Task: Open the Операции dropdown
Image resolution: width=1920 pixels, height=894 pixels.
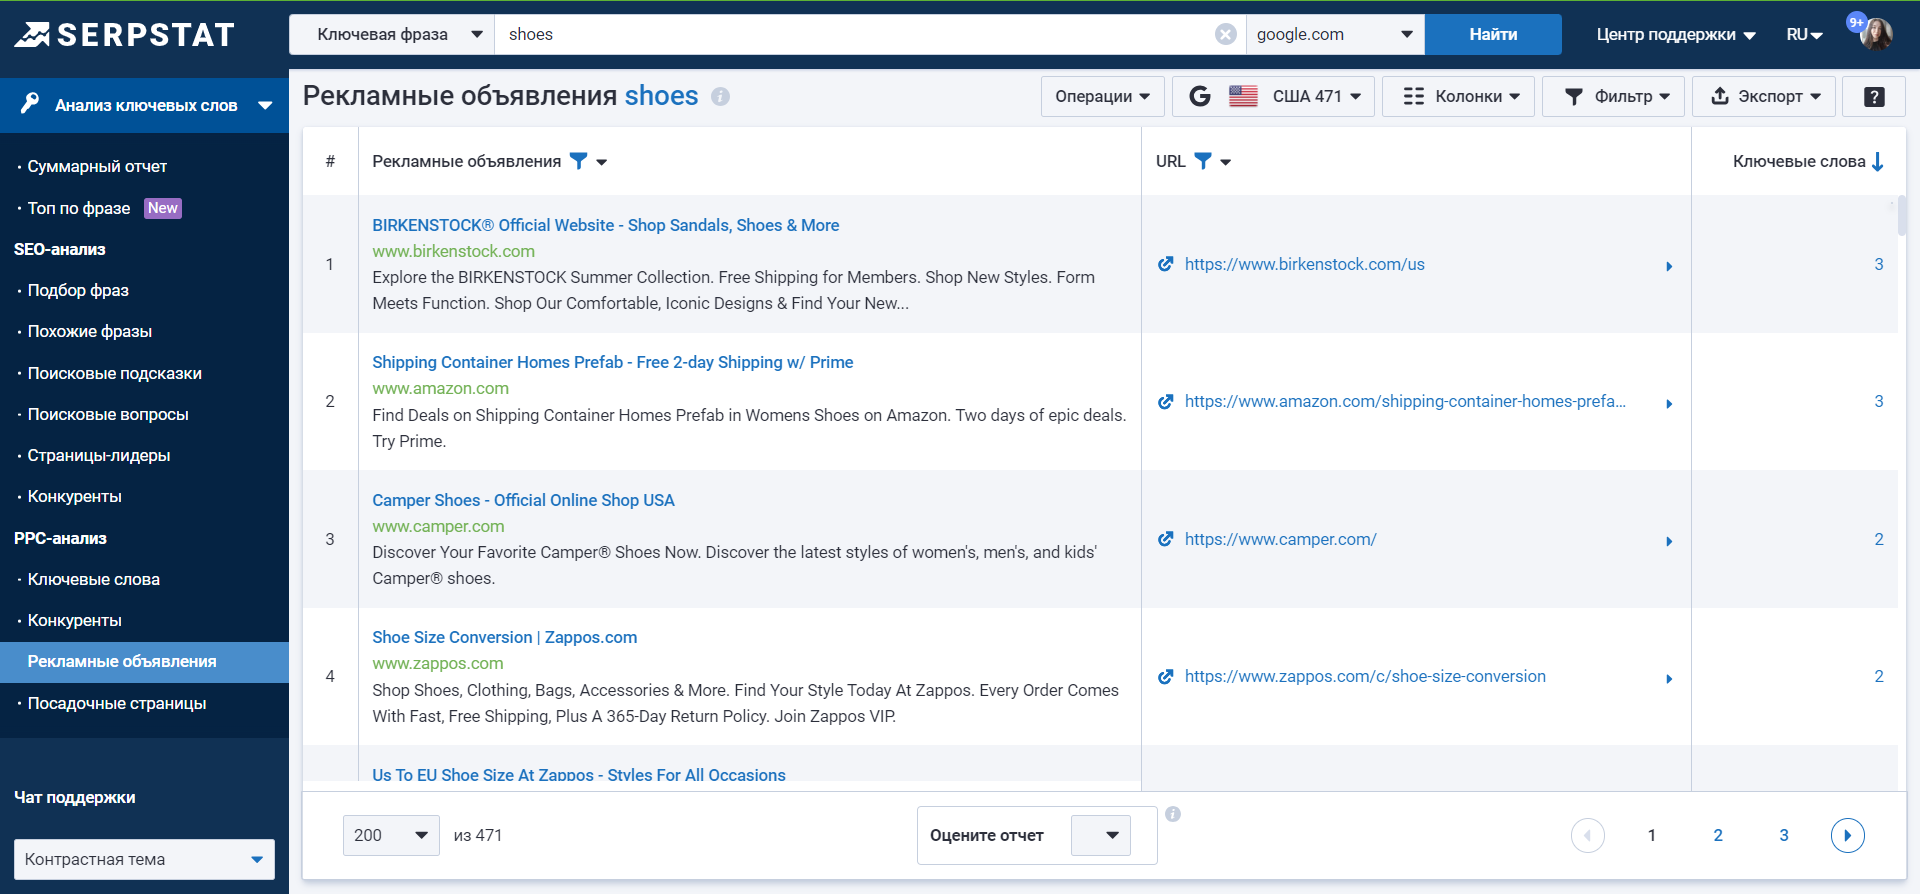Action: 1103,96
